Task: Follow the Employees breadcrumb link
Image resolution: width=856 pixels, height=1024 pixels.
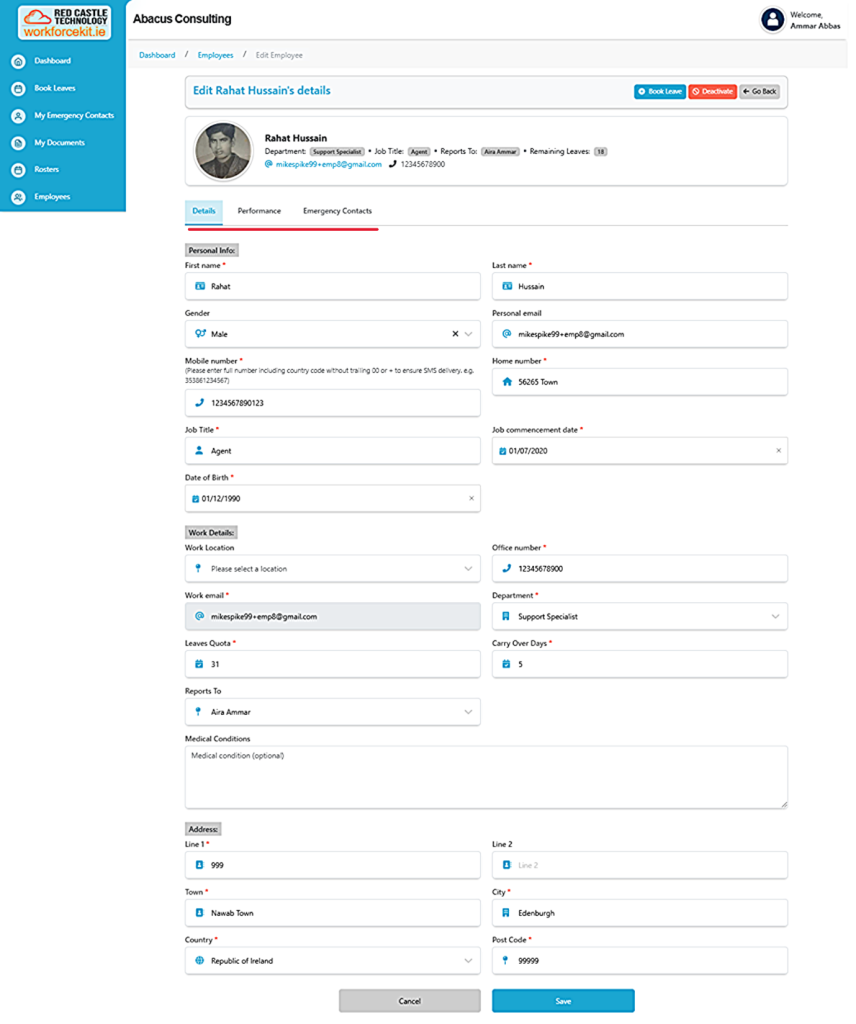Action: pyautogui.click(x=215, y=55)
